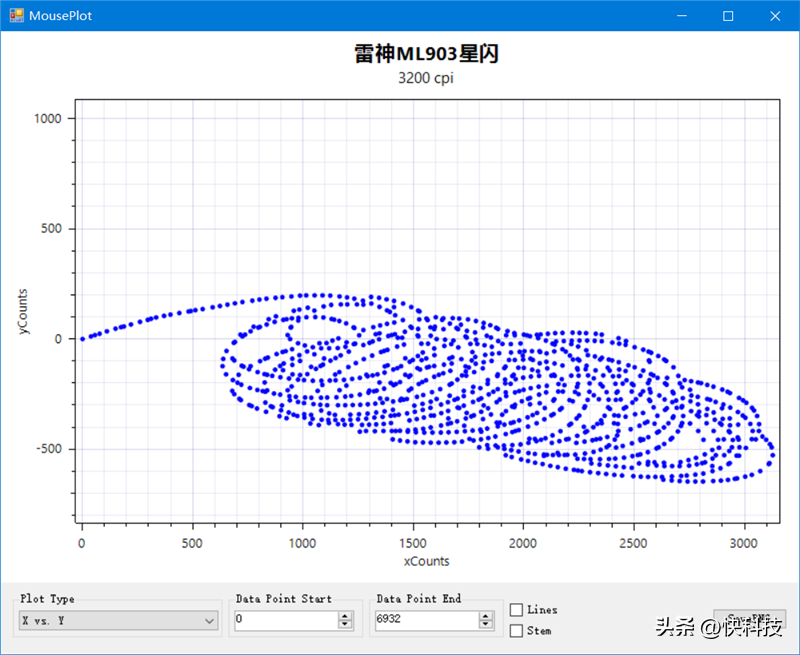This screenshot has width=800, height=655.
Task: Click the 2000 tick label on x-axis
Action: pyautogui.click(x=523, y=543)
